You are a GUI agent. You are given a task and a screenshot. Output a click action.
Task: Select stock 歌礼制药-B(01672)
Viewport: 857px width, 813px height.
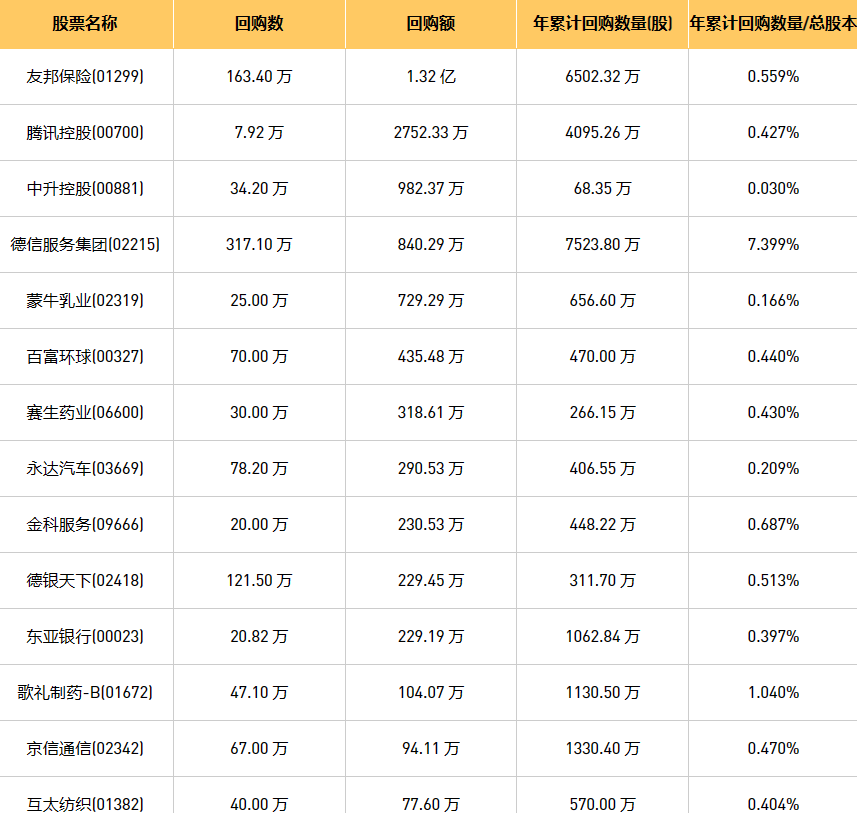coord(85,693)
